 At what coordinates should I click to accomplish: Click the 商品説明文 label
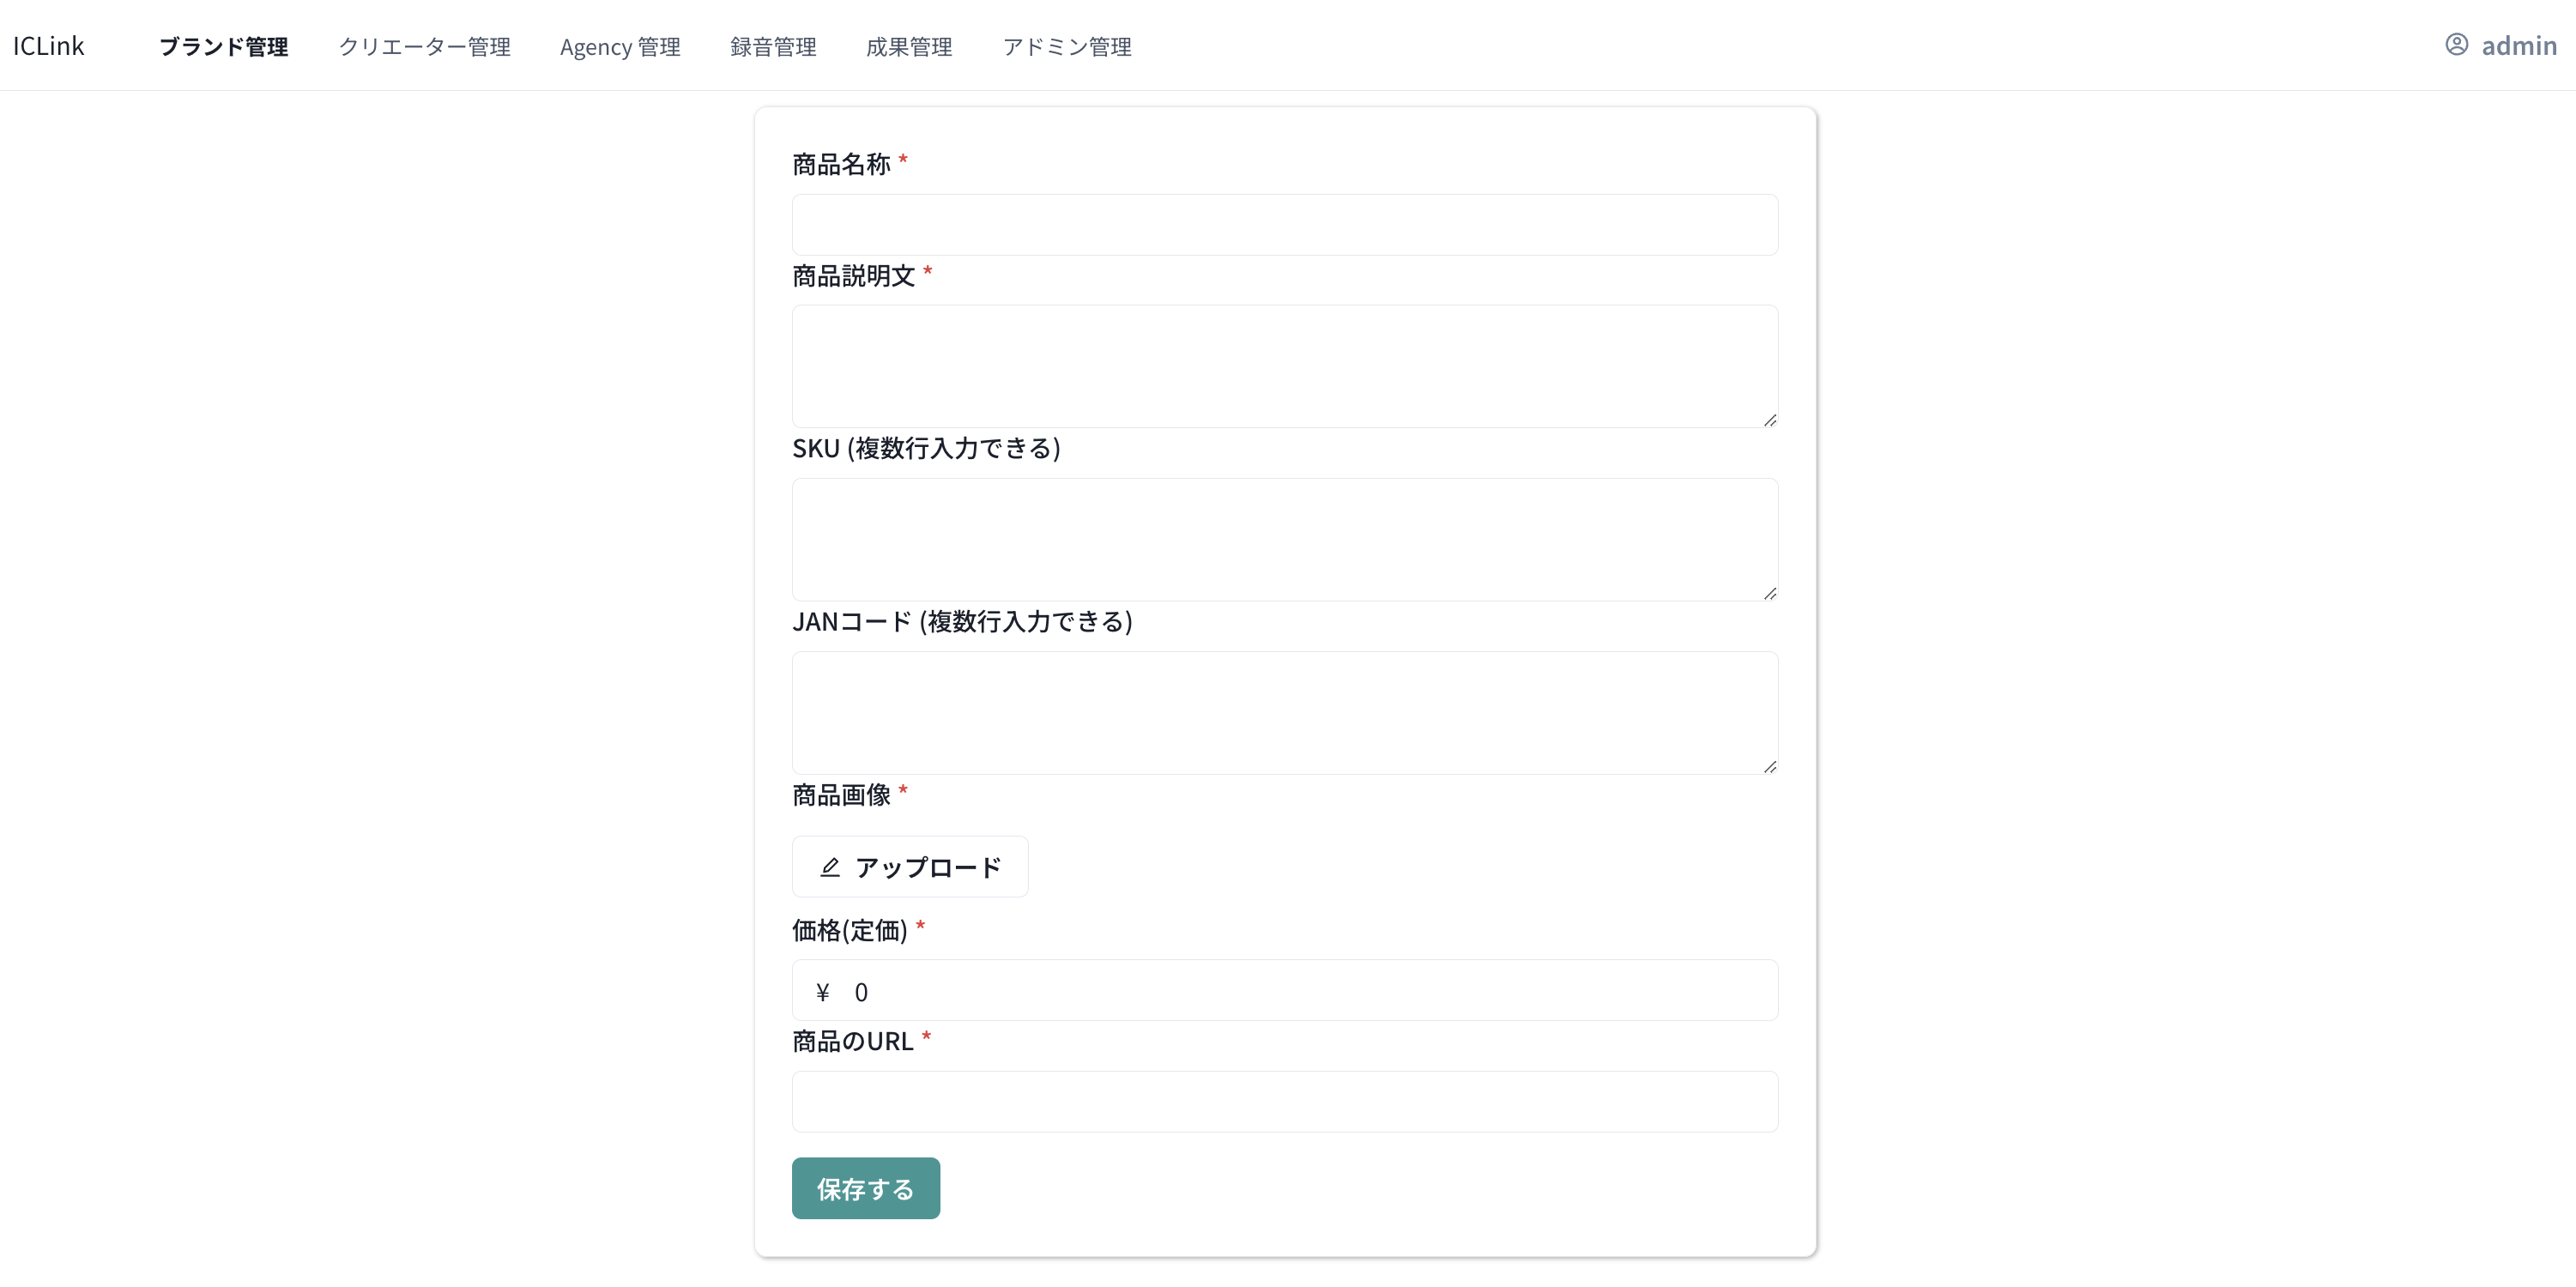[x=854, y=276]
